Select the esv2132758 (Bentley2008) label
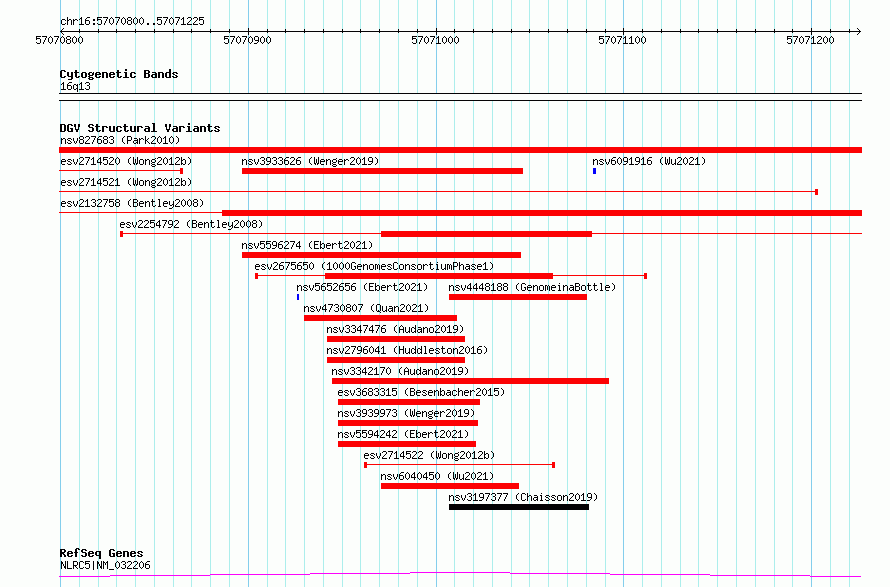Viewport: 890px width, 587px height. coord(132,203)
